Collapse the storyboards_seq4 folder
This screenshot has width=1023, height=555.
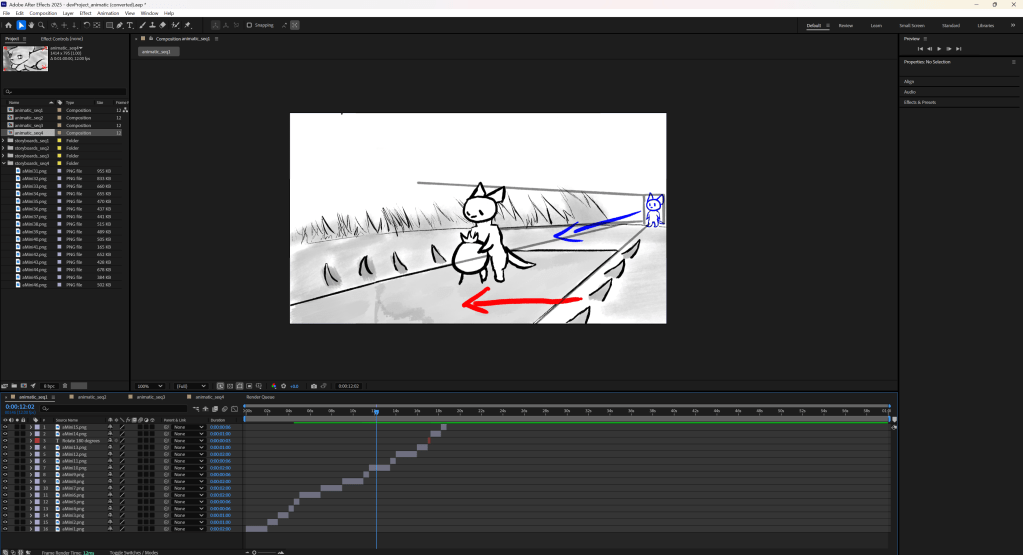4,163
